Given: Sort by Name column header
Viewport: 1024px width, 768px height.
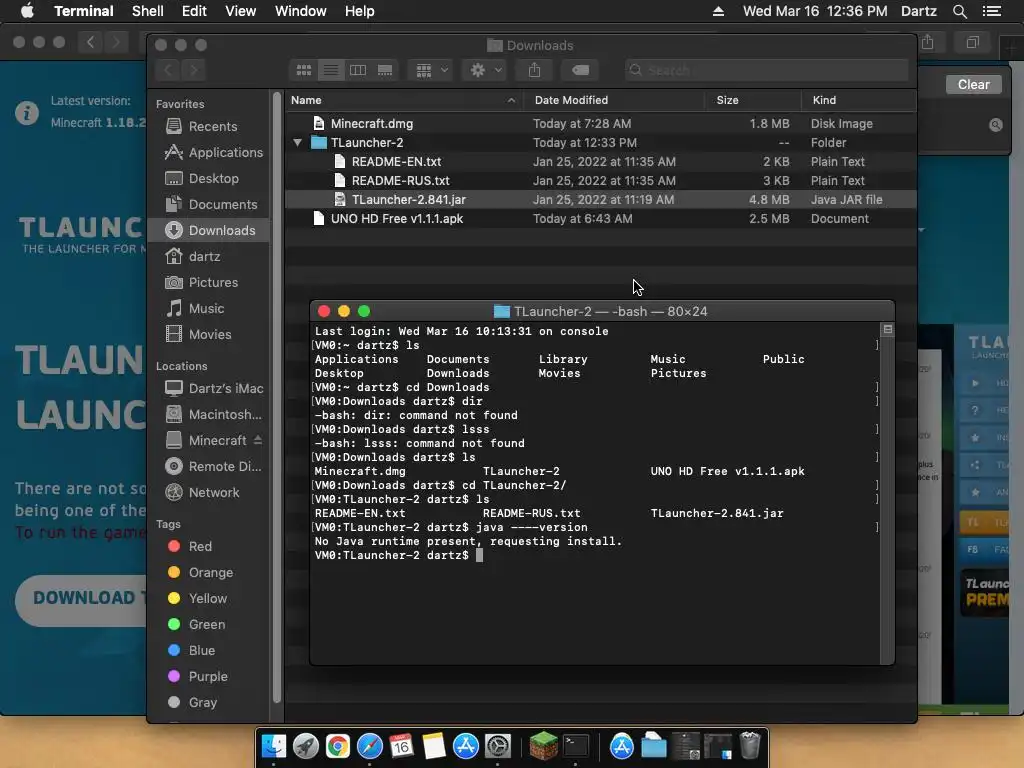Looking at the screenshot, I should click(x=403, y=100).
